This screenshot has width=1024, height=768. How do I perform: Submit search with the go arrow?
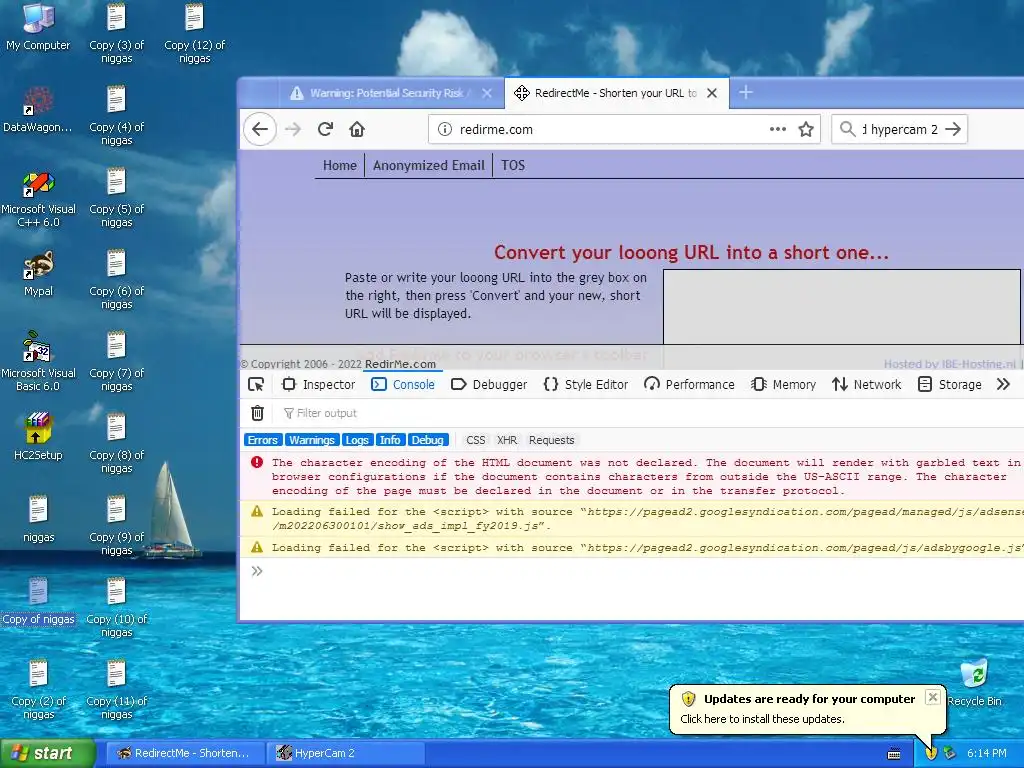tap(953, 129)
